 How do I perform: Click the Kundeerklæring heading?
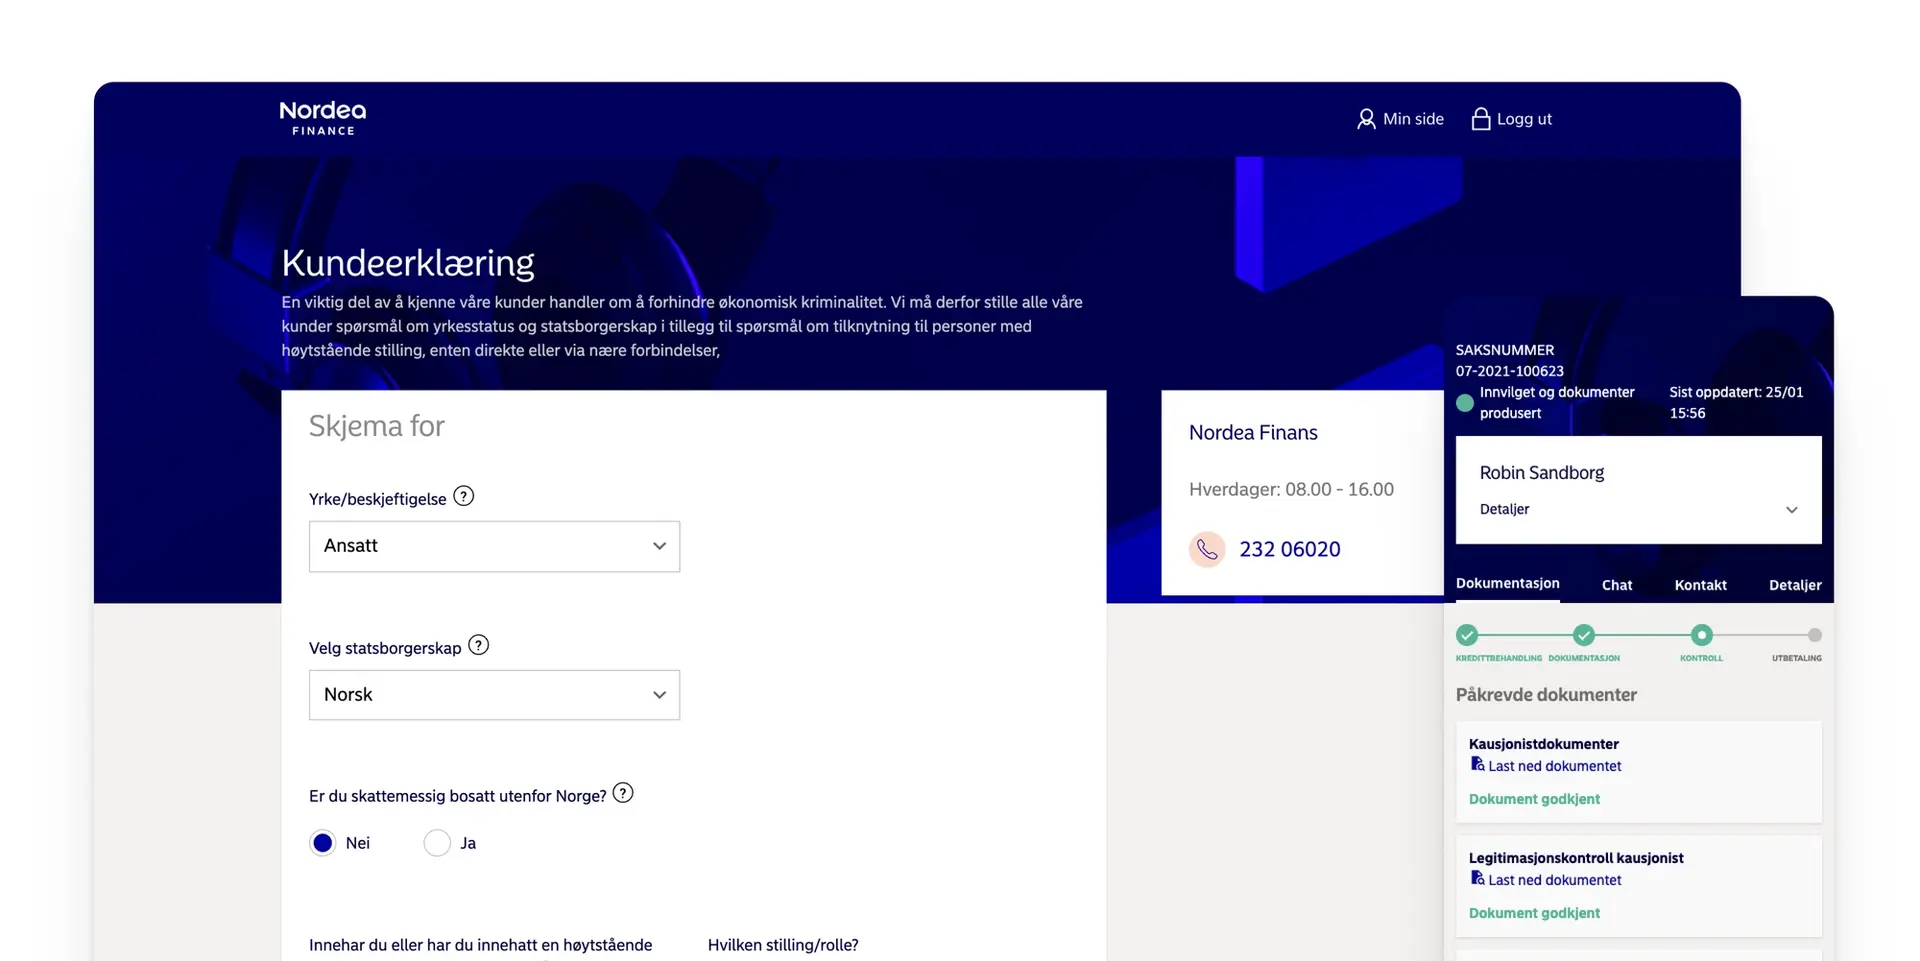click(x=408, y=263)
